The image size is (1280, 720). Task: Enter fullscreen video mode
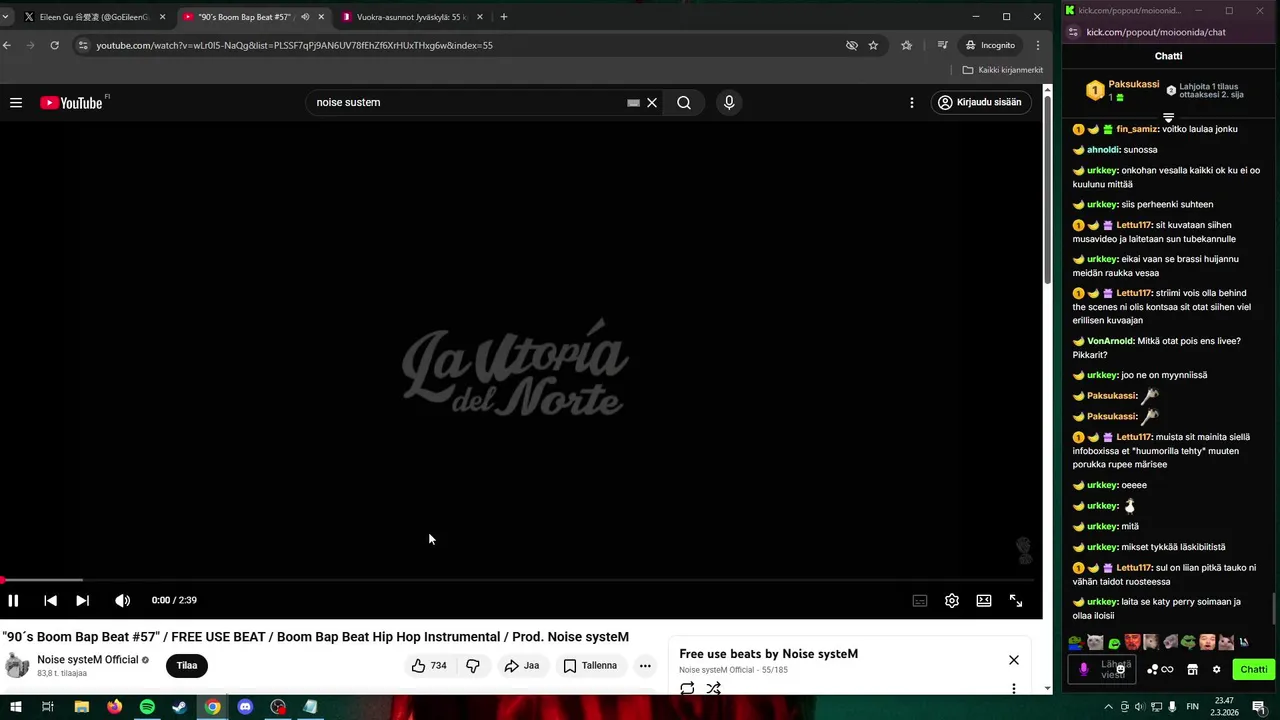pyautogui.click(x=1016, y=600)
